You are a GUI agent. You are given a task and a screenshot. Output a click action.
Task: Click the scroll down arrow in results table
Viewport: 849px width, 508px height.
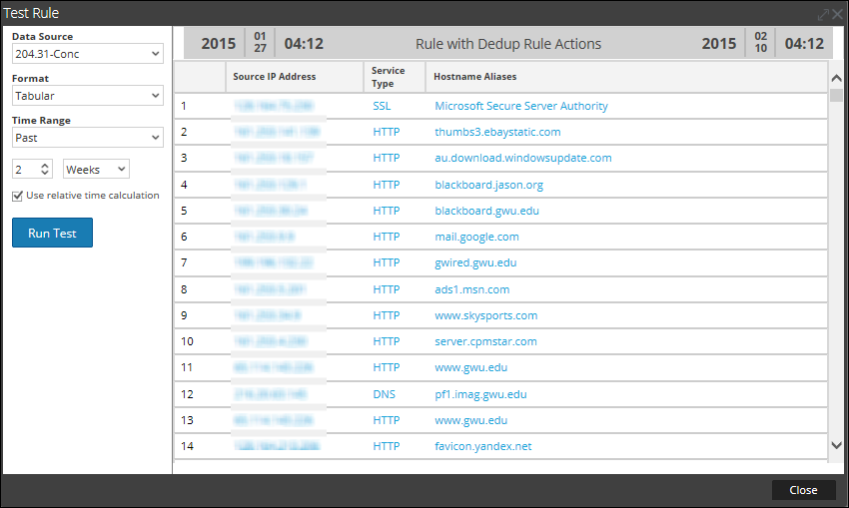coord(837,445)
